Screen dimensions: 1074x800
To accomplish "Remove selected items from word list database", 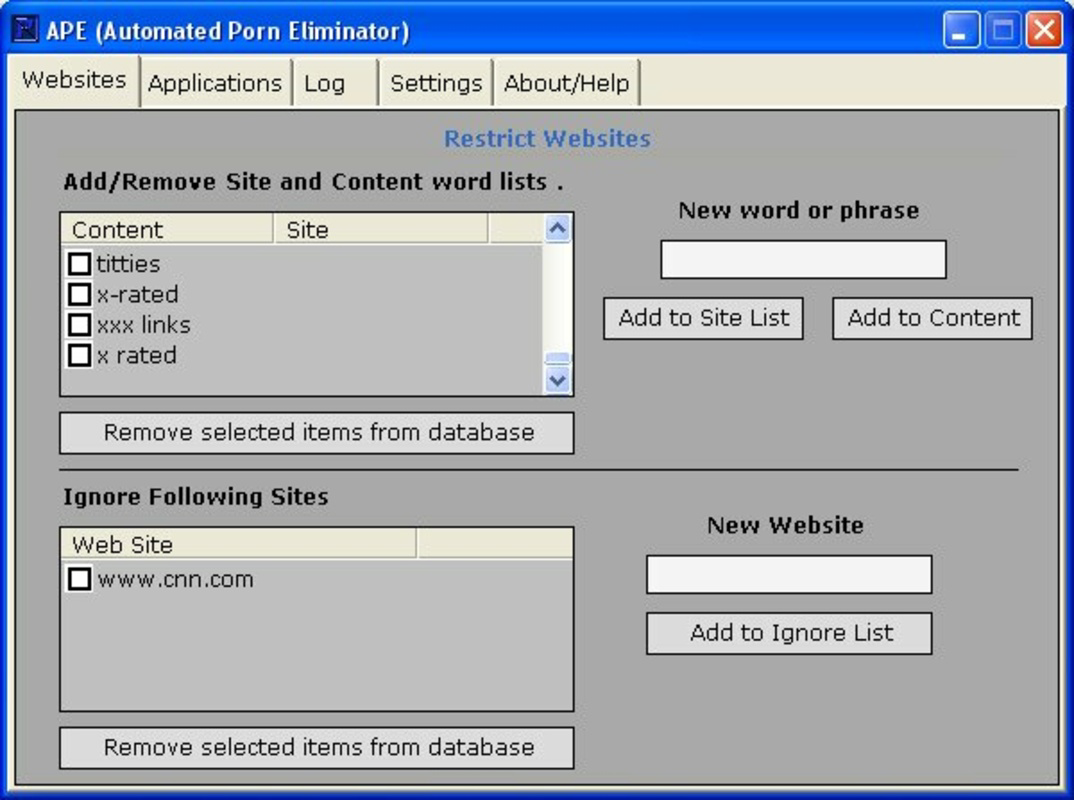I will click(x=317, y=433).
